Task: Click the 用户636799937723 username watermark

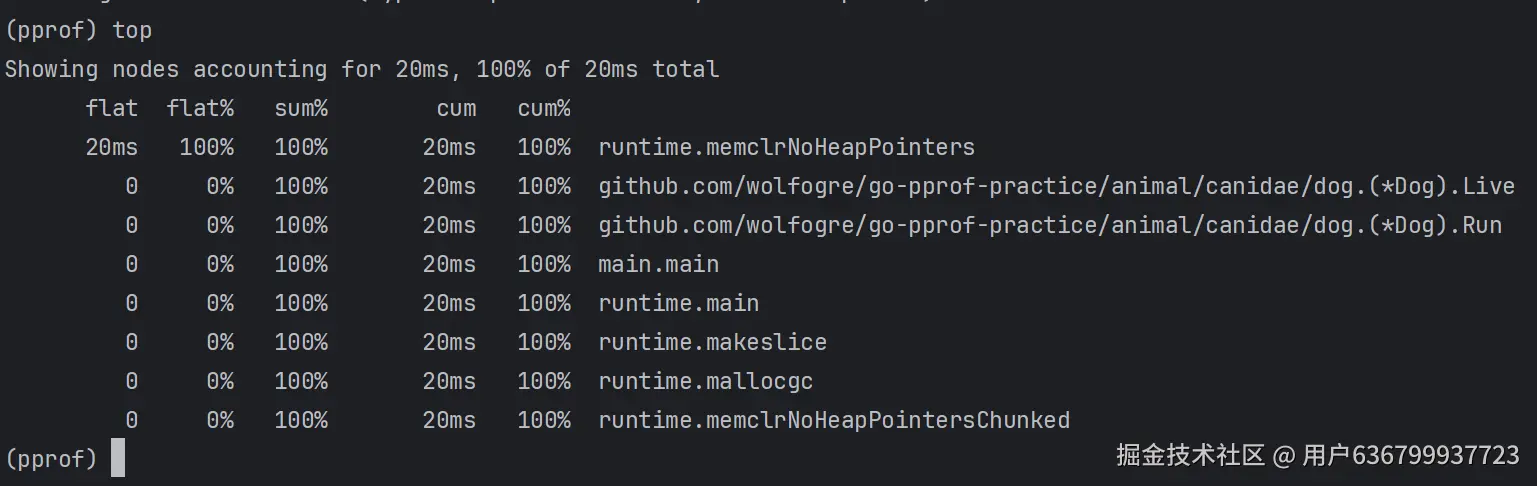Action: tap(1410, 456)
